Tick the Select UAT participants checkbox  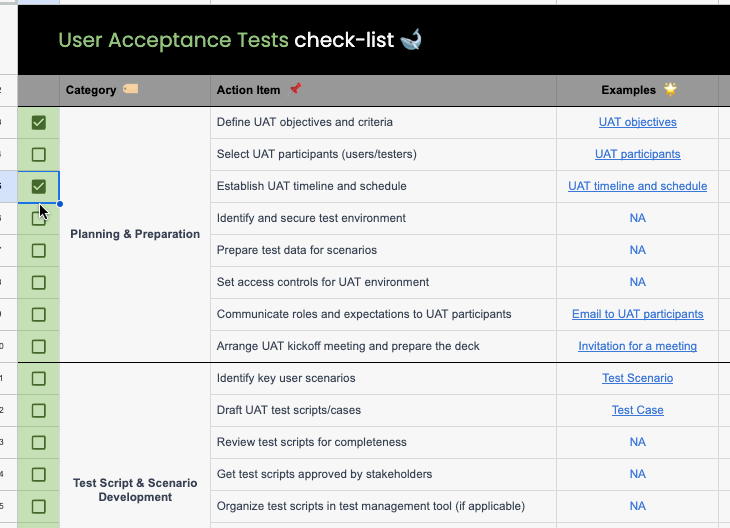click(39, 155)
